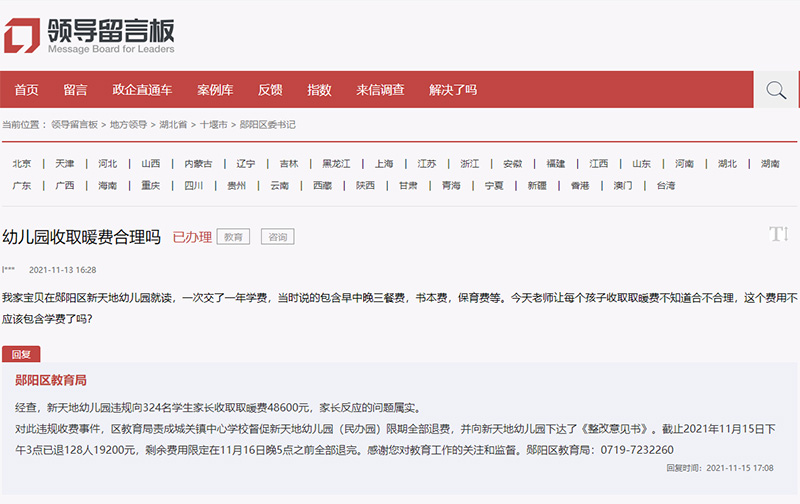Choose the 广东 province link
The image size is (800, 504).
point(22,186)
